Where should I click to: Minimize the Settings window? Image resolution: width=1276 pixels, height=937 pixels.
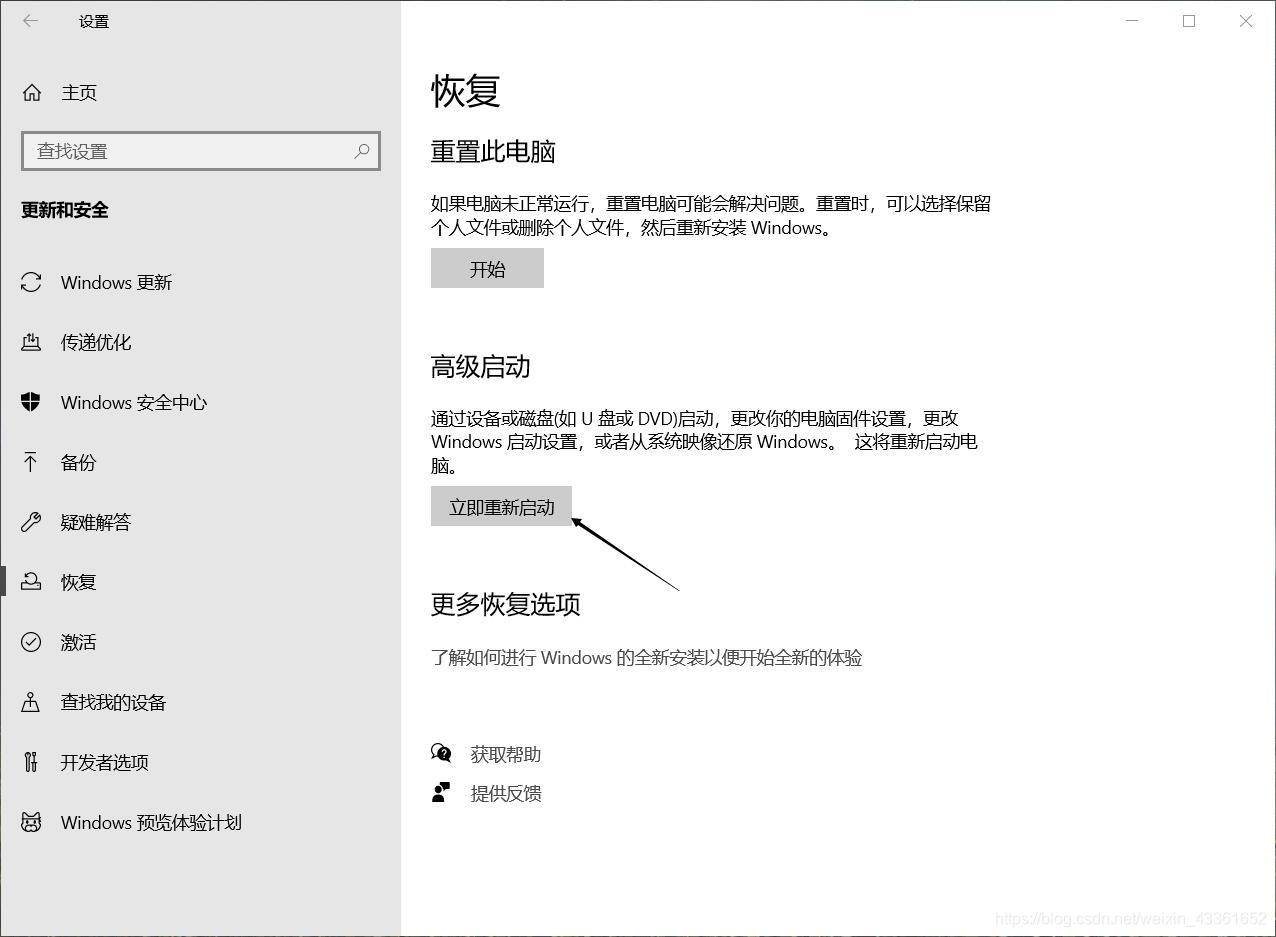click(1132, 20)
